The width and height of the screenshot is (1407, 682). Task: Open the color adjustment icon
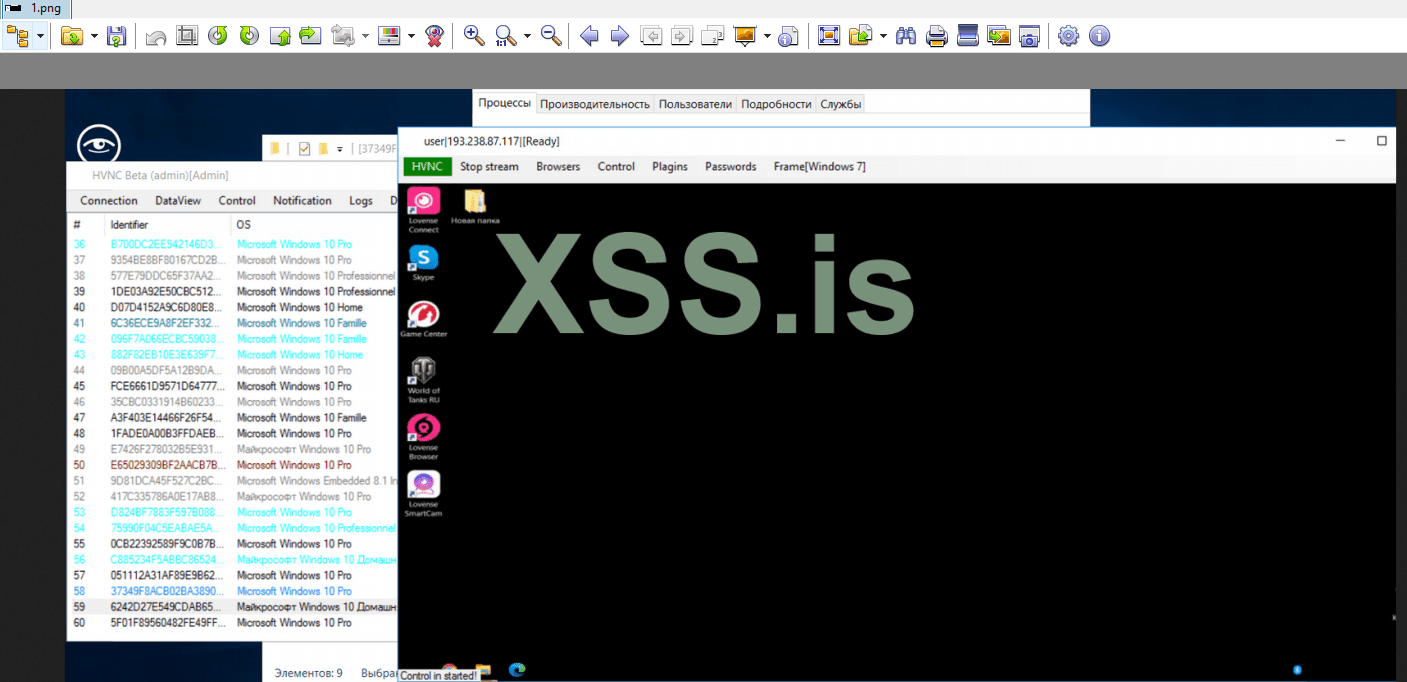coord(389,37)
